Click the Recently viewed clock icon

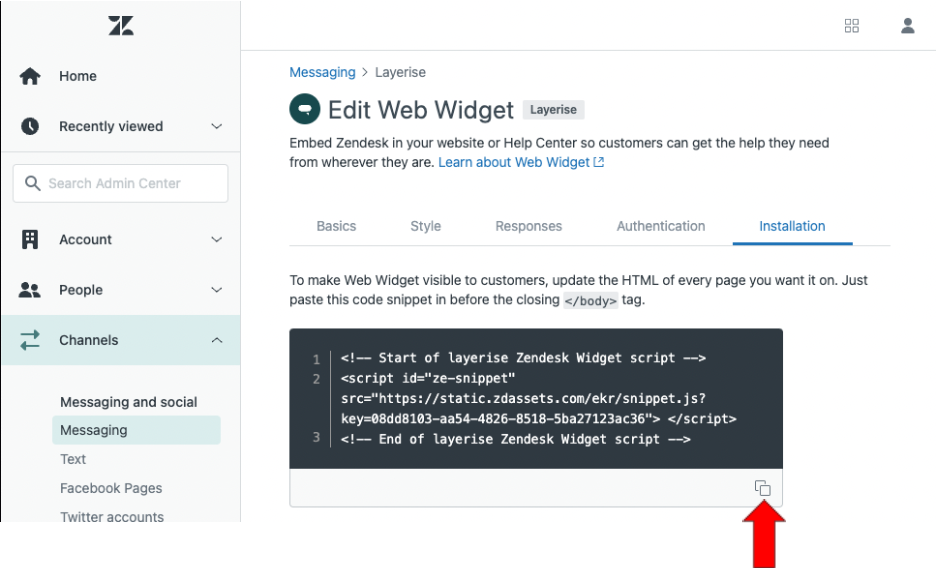point(30,126)
